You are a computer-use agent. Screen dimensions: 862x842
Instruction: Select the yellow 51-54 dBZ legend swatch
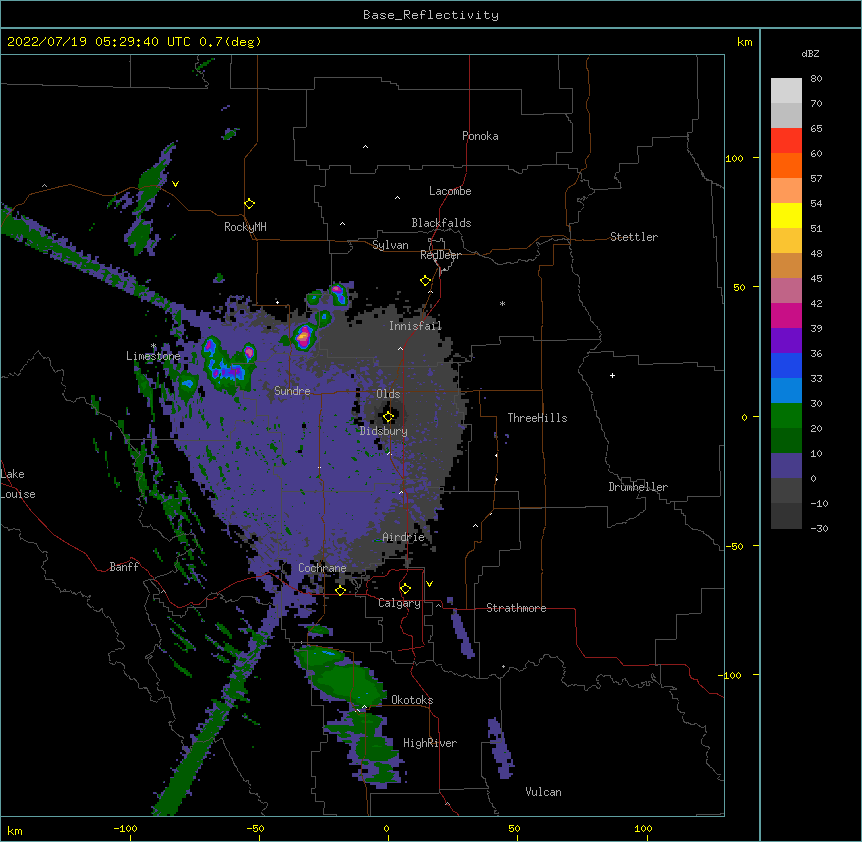point(786,215)
